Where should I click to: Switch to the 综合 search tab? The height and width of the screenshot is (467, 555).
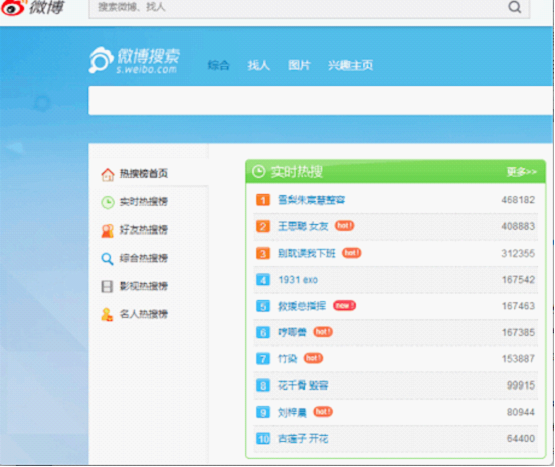point(218,65)
